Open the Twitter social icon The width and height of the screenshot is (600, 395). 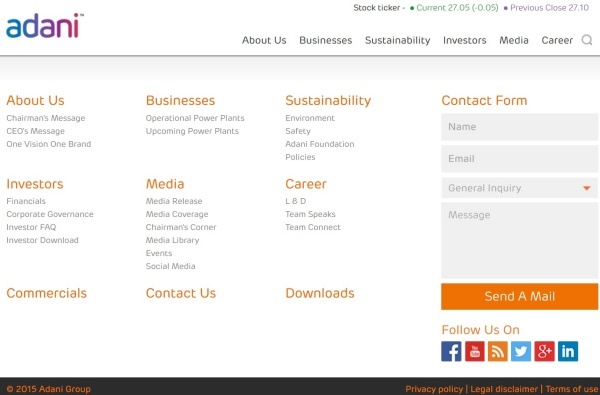tap(521, 351)
